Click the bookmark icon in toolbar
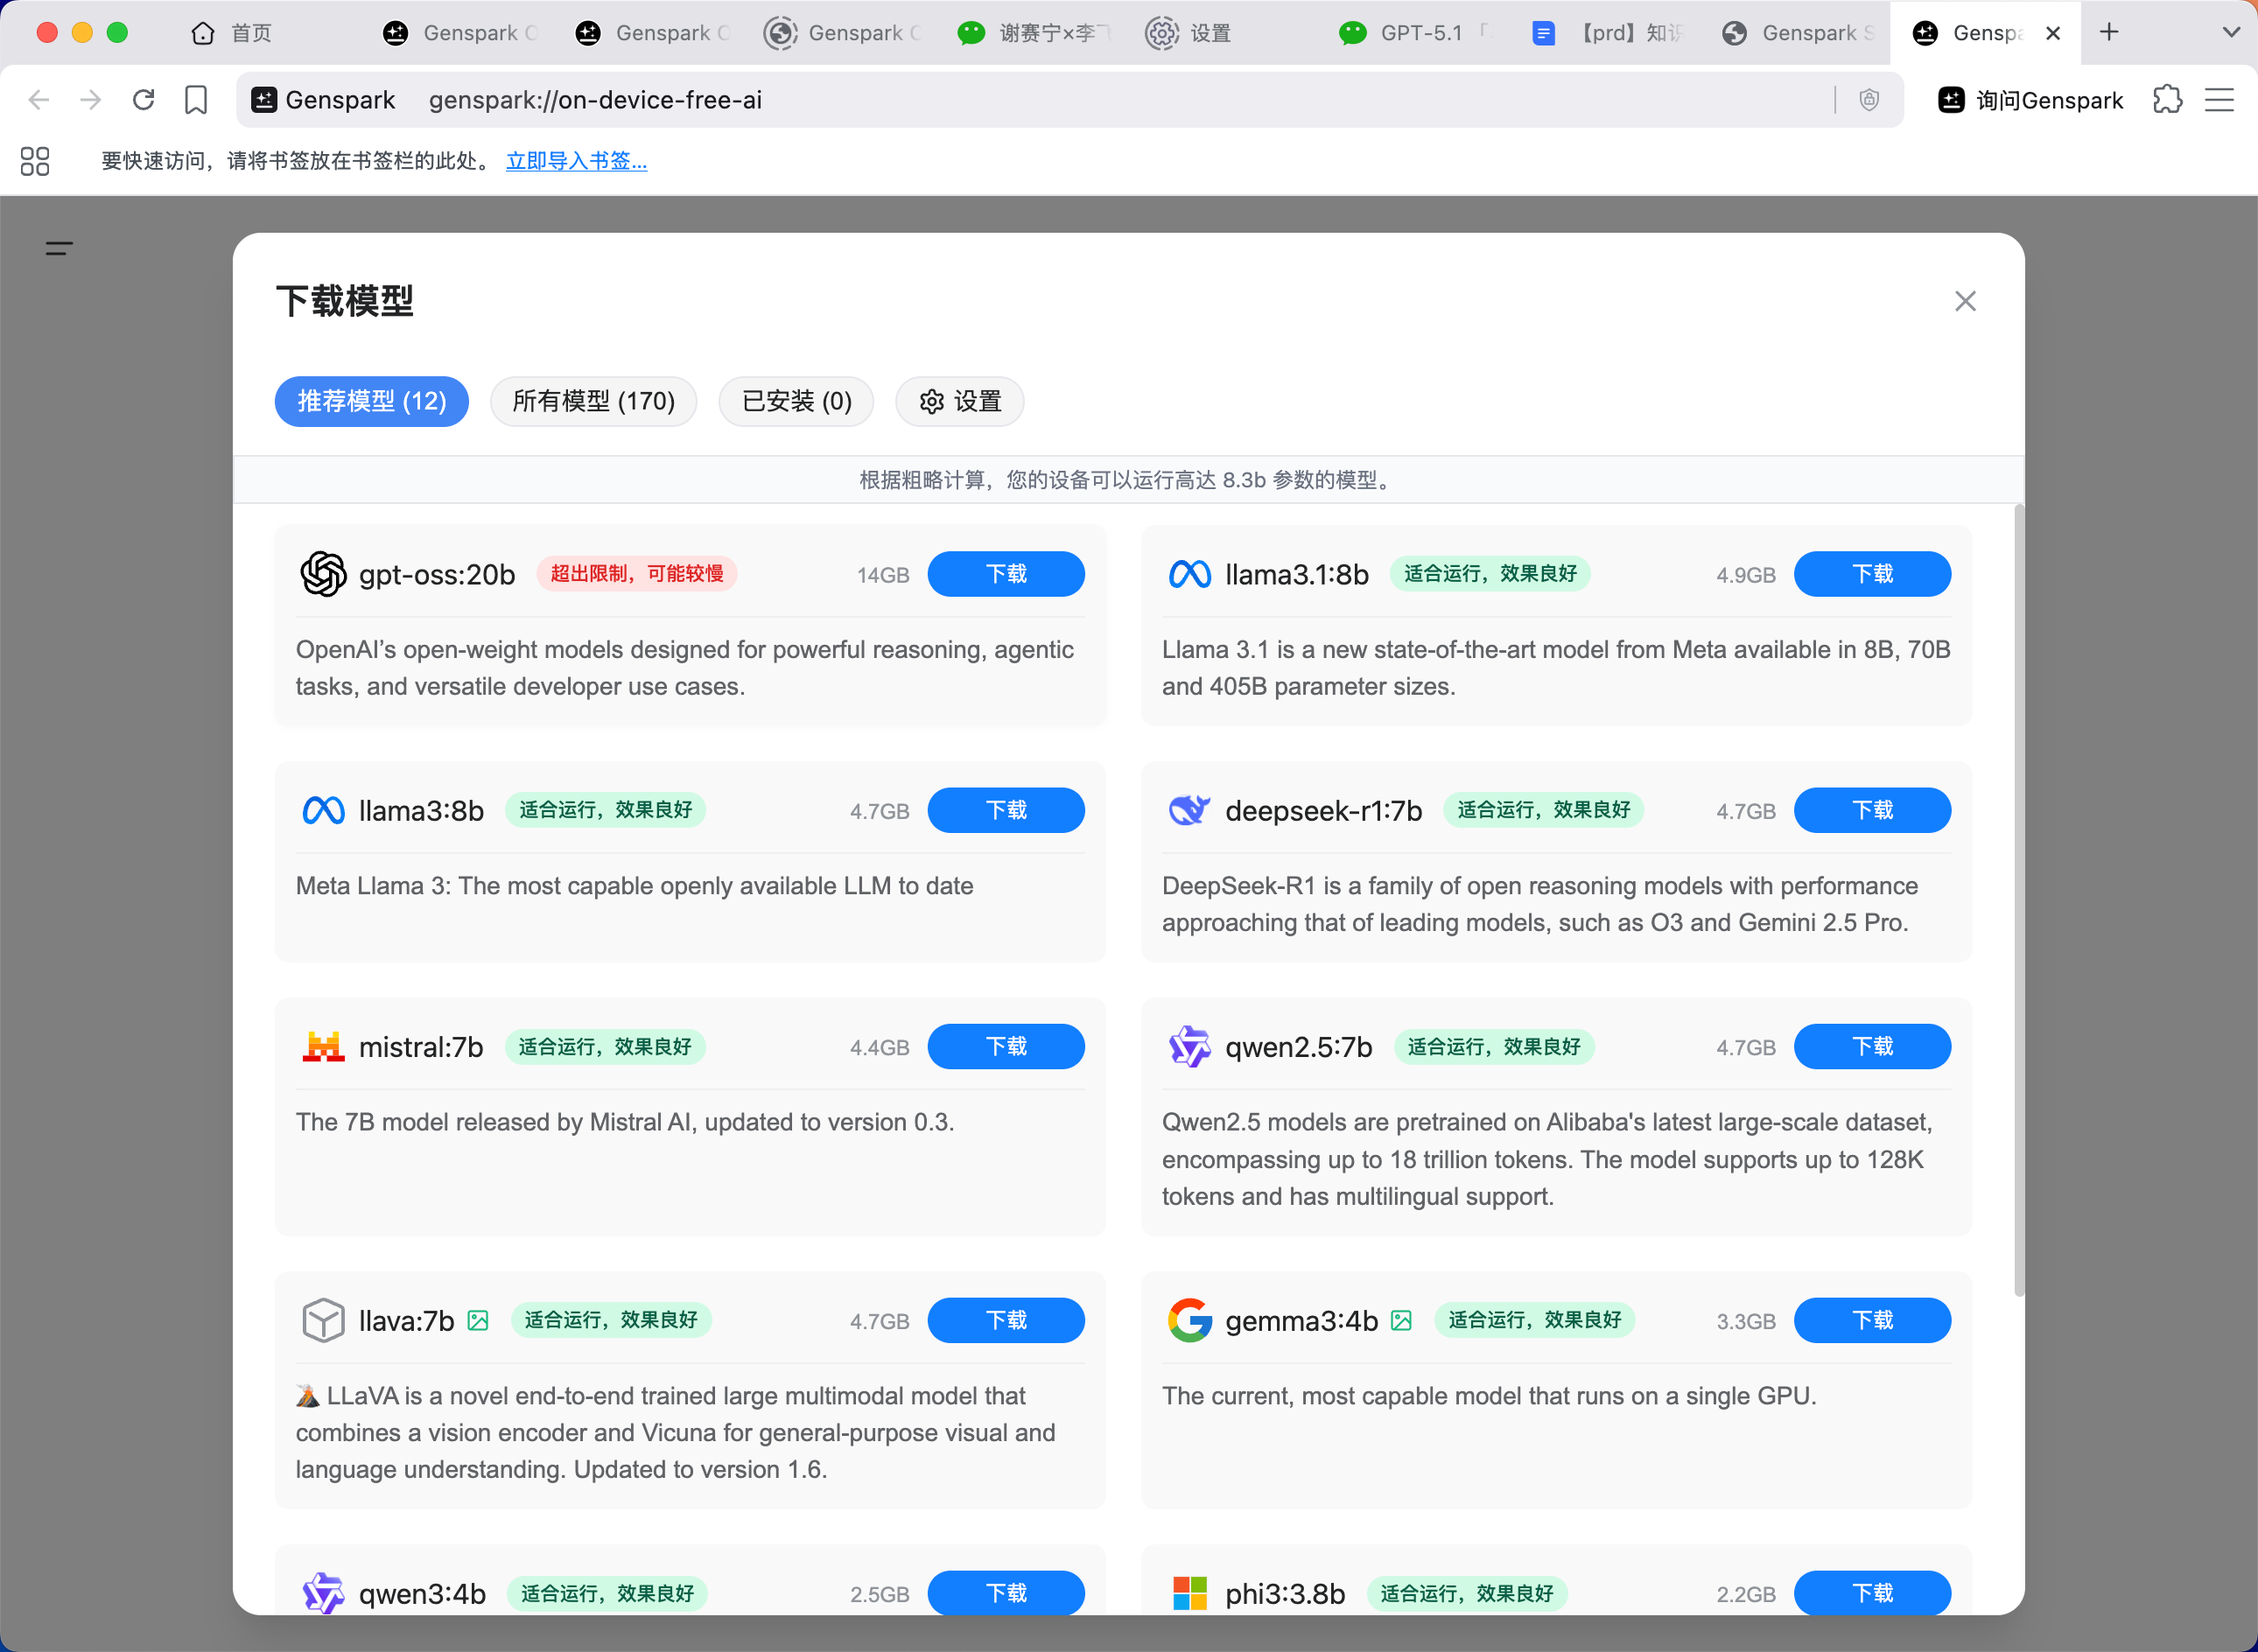The width and height of the screenshot is (2258, 1652). (x=196, y=100)
